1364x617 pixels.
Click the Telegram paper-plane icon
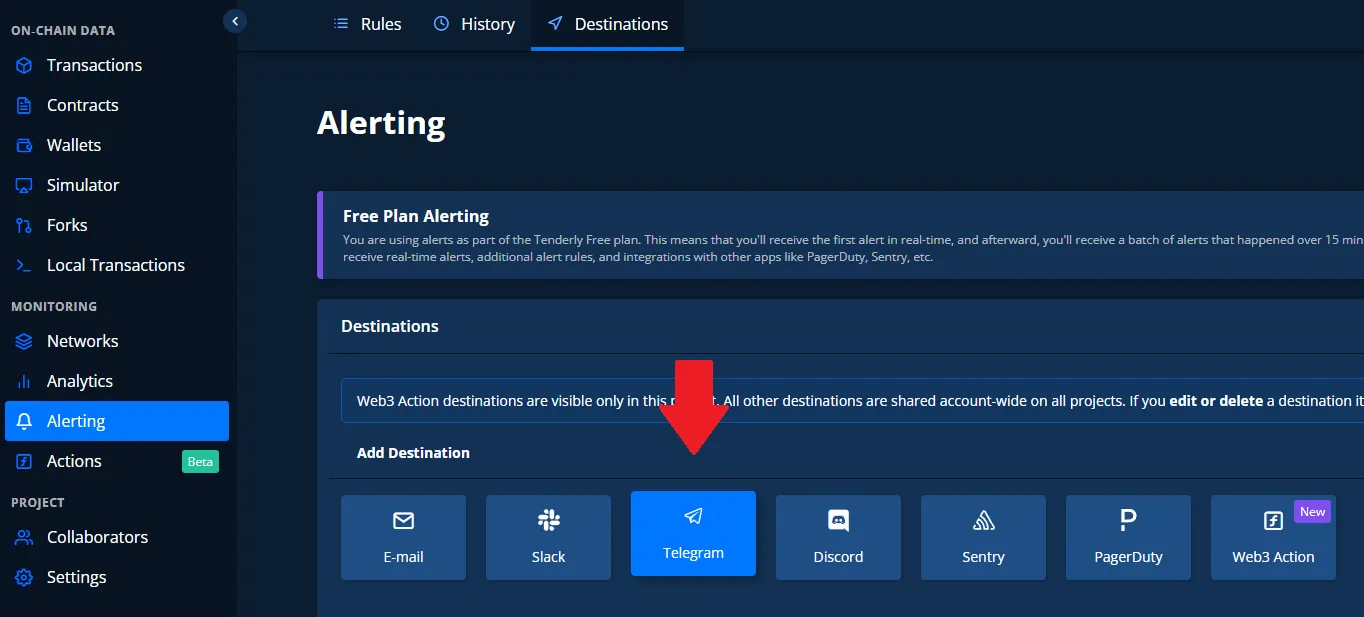pyautogui.click(x=693, y=516)
